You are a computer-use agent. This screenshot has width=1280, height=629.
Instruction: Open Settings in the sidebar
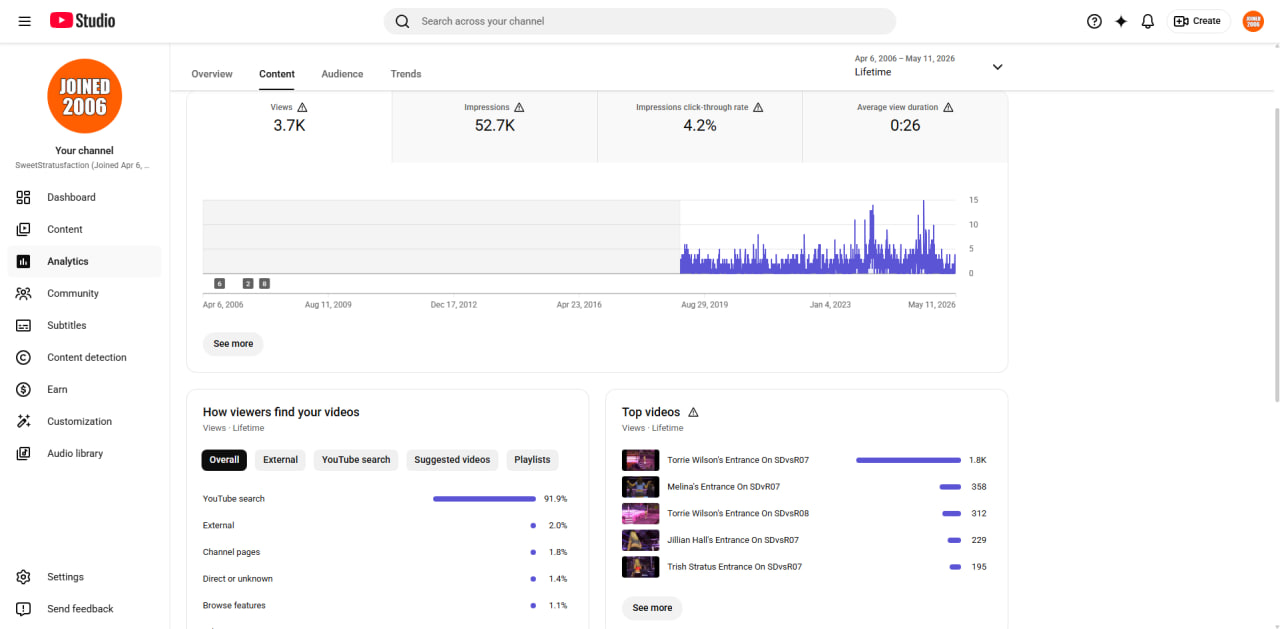click(84, 577)
